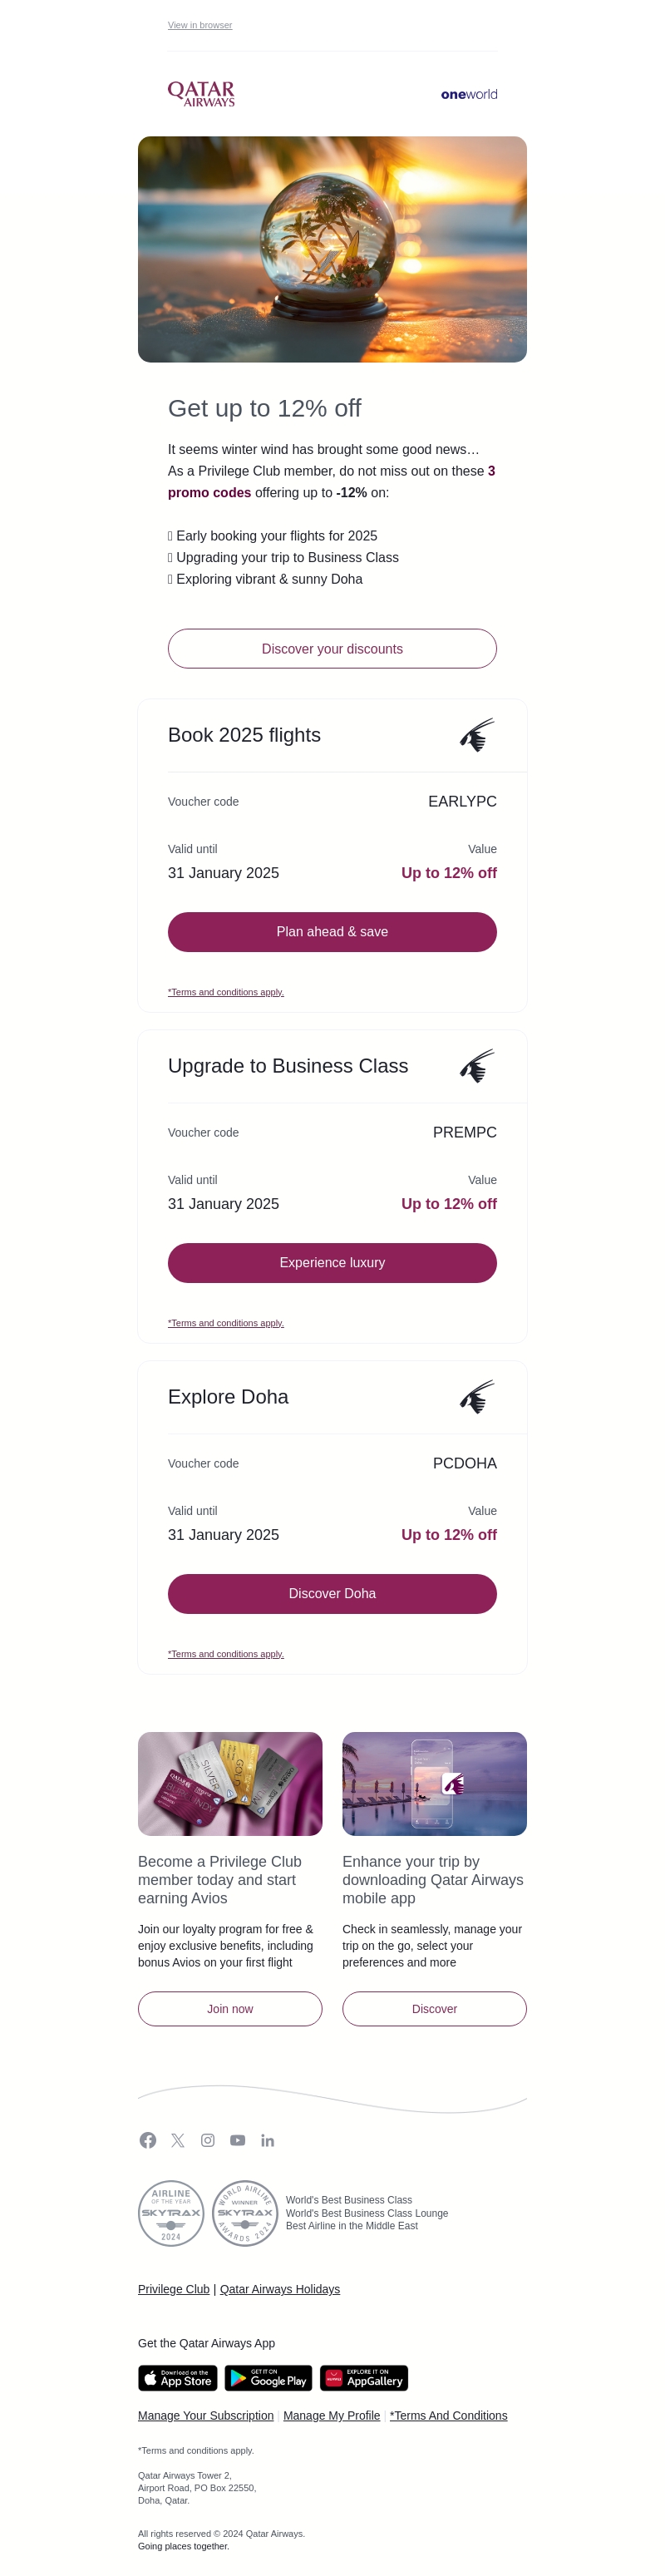The image size is (665, 2576).
Task: Click the LinkedIn icon in footer
Action: (268, 2140)
